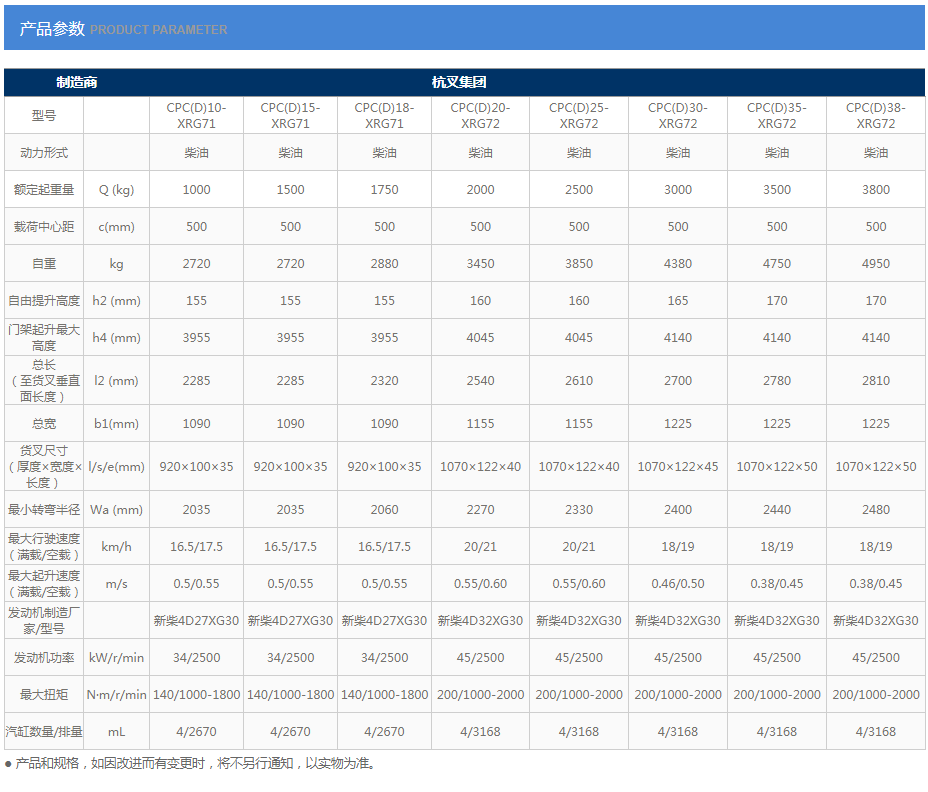Click the 额定起重量 row label
Viewport: 928px width, 792px height.
44,190
